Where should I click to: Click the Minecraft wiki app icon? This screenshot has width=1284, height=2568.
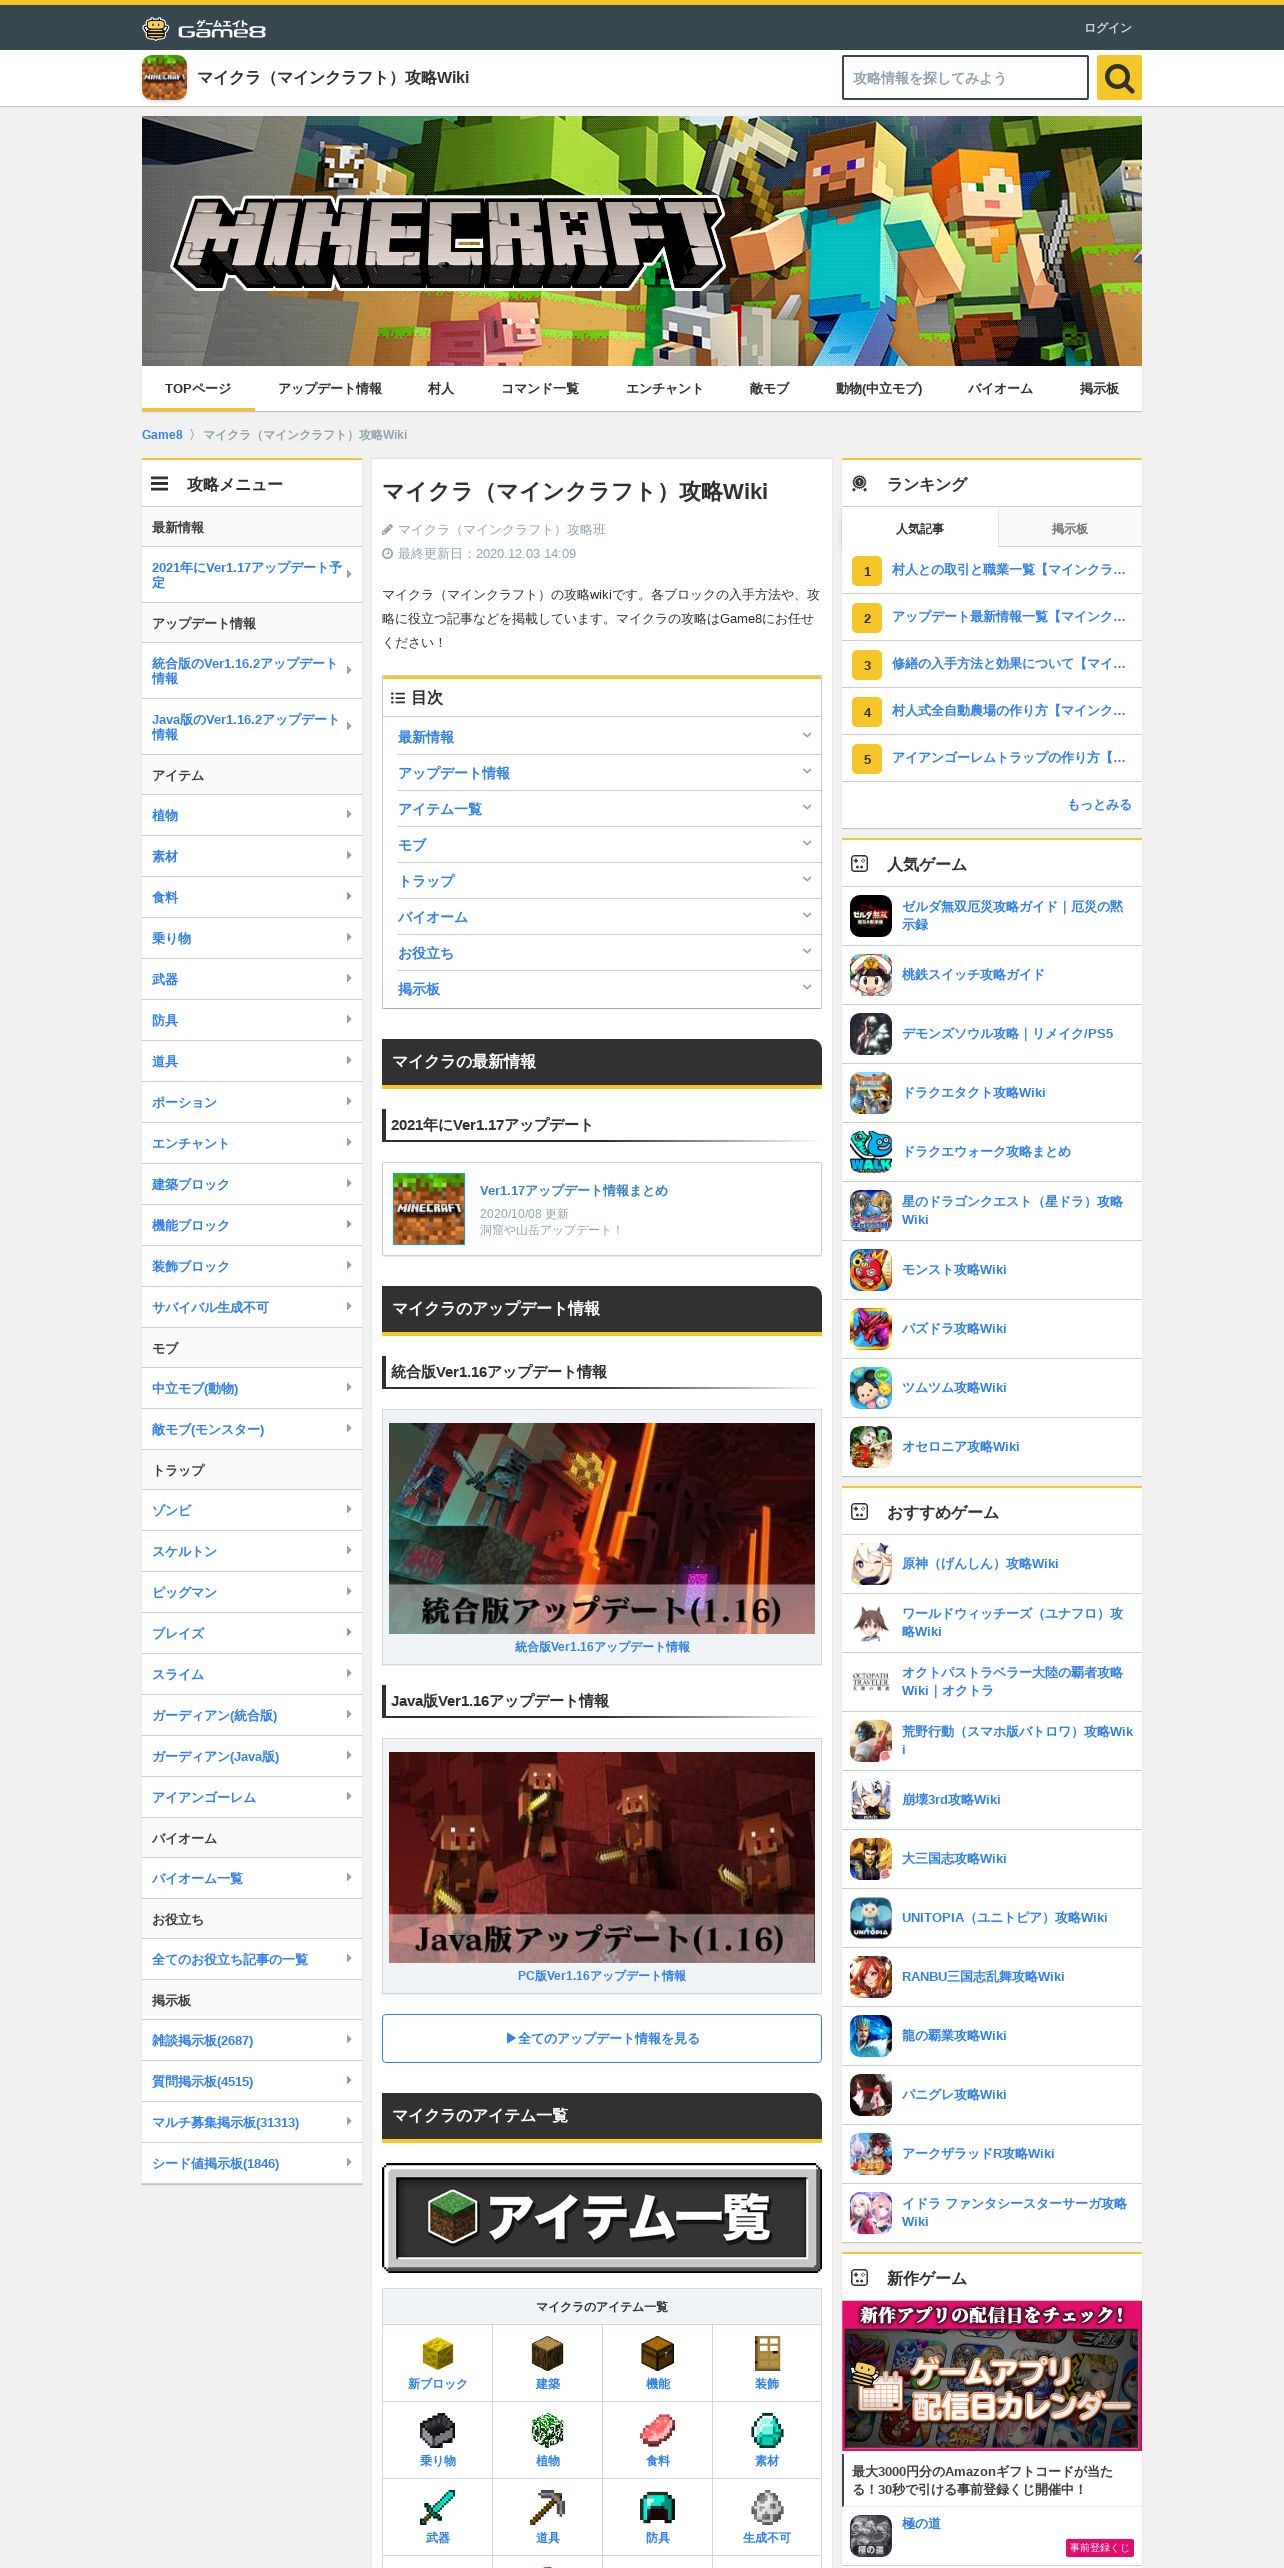pyautogui.click(x=164, y=78)
